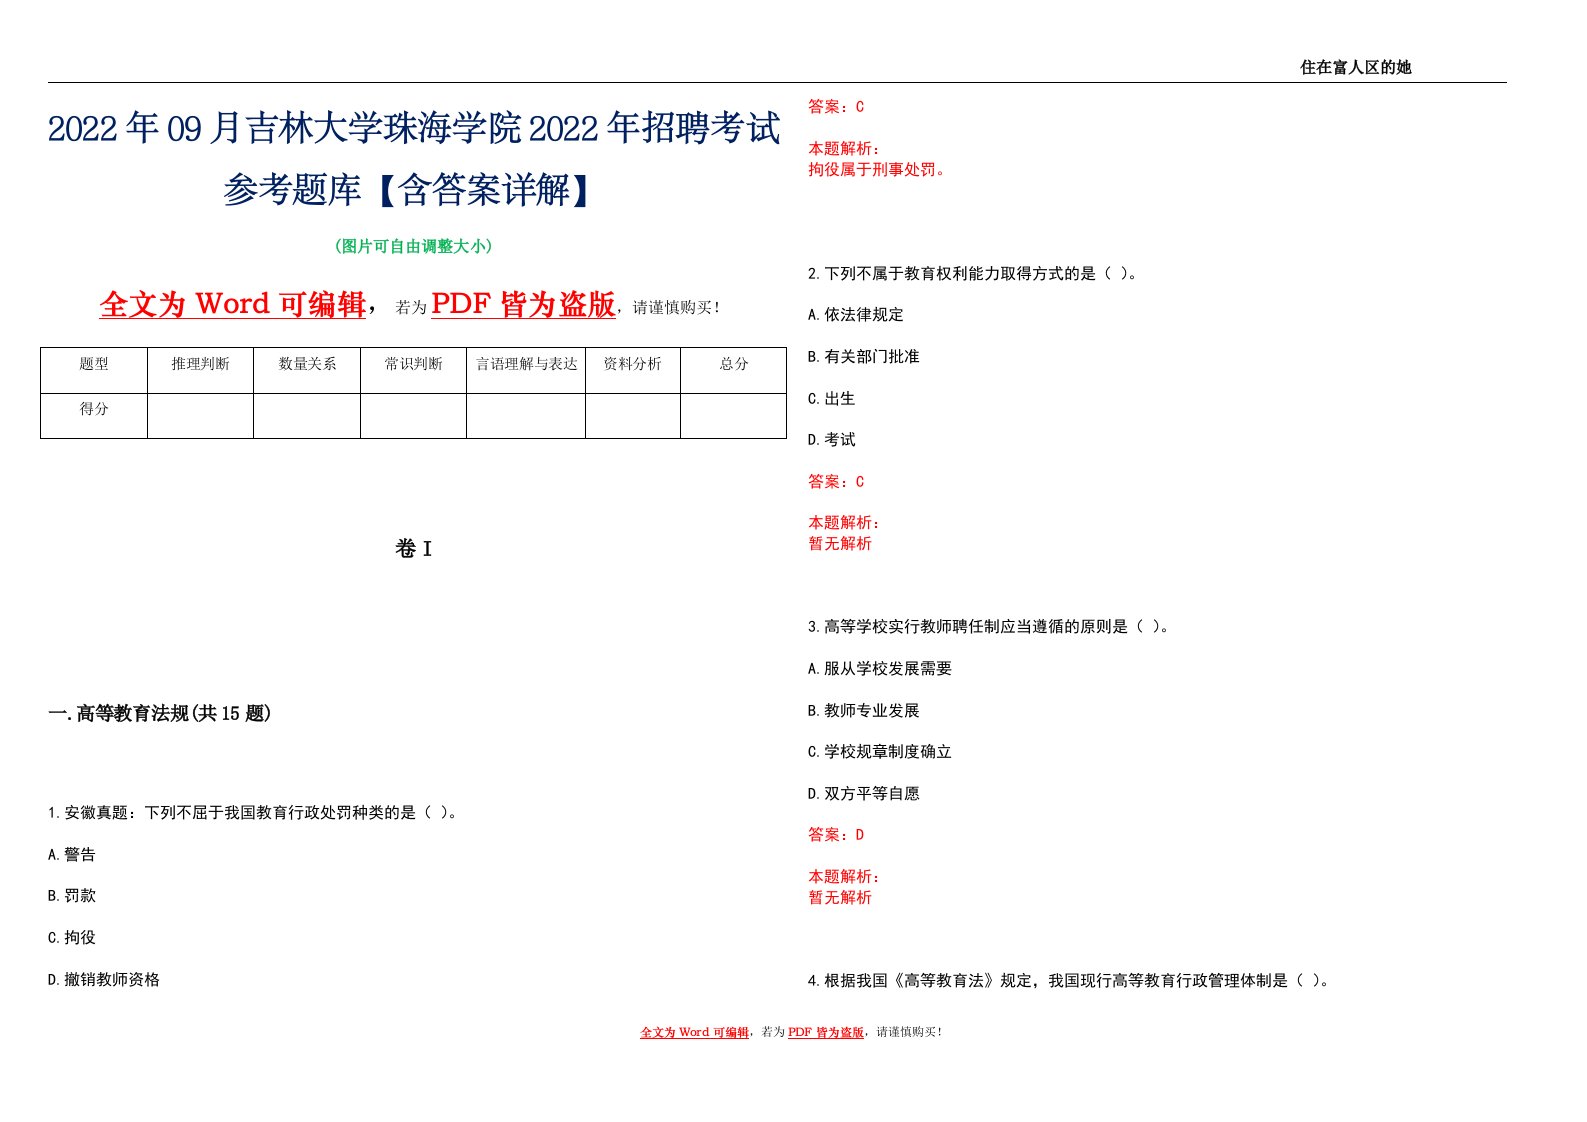Select the 总分 table header cell
The height and width of the screenshot is (1122, 1587).
point(734,370)
